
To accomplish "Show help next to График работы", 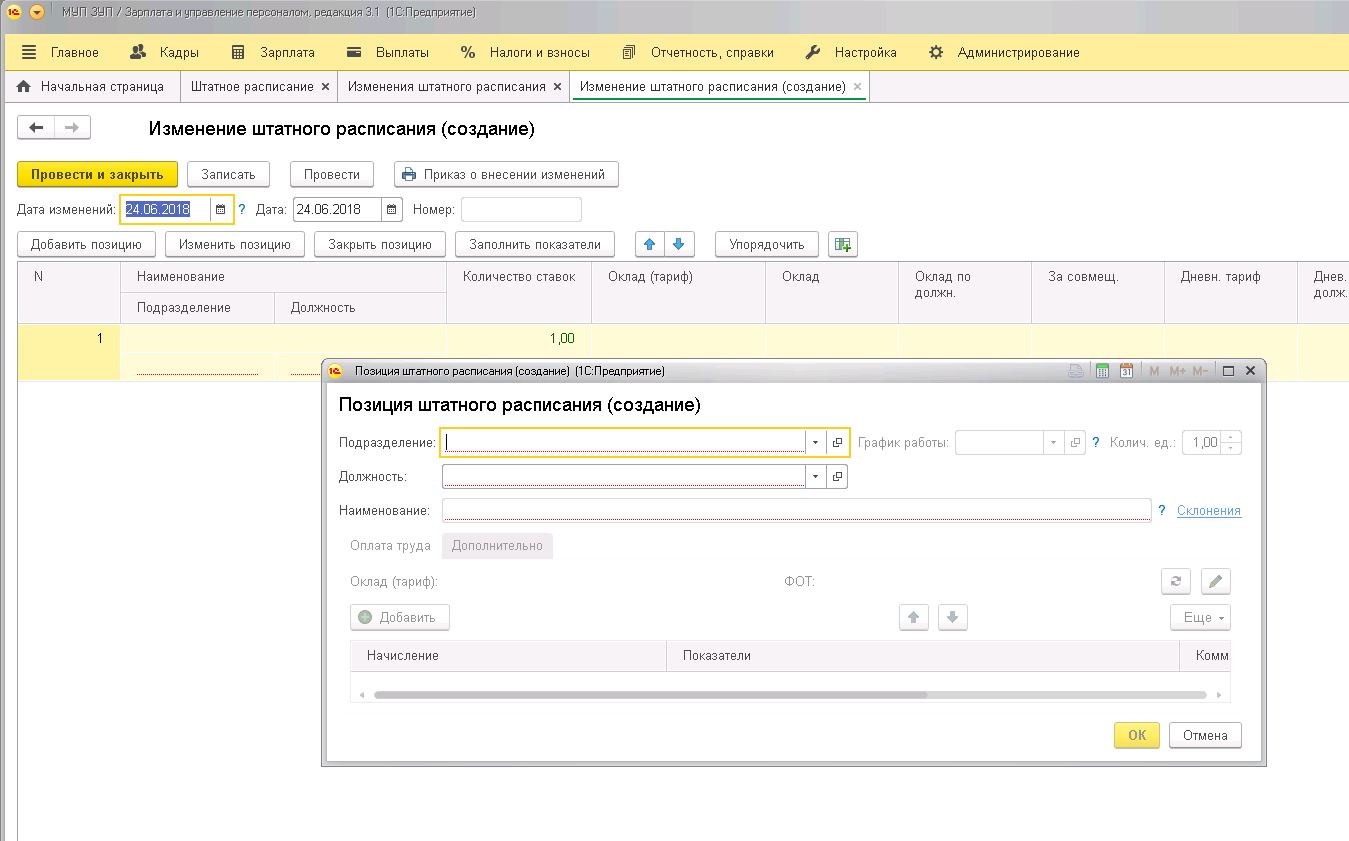I will (1096, 442).
